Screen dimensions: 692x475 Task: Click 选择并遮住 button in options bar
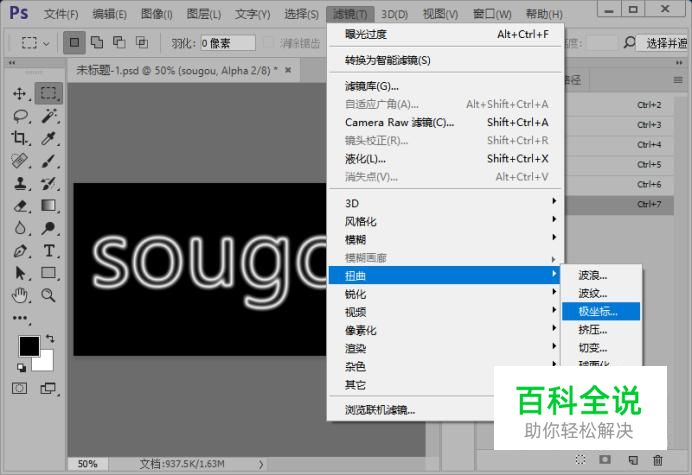664,43
